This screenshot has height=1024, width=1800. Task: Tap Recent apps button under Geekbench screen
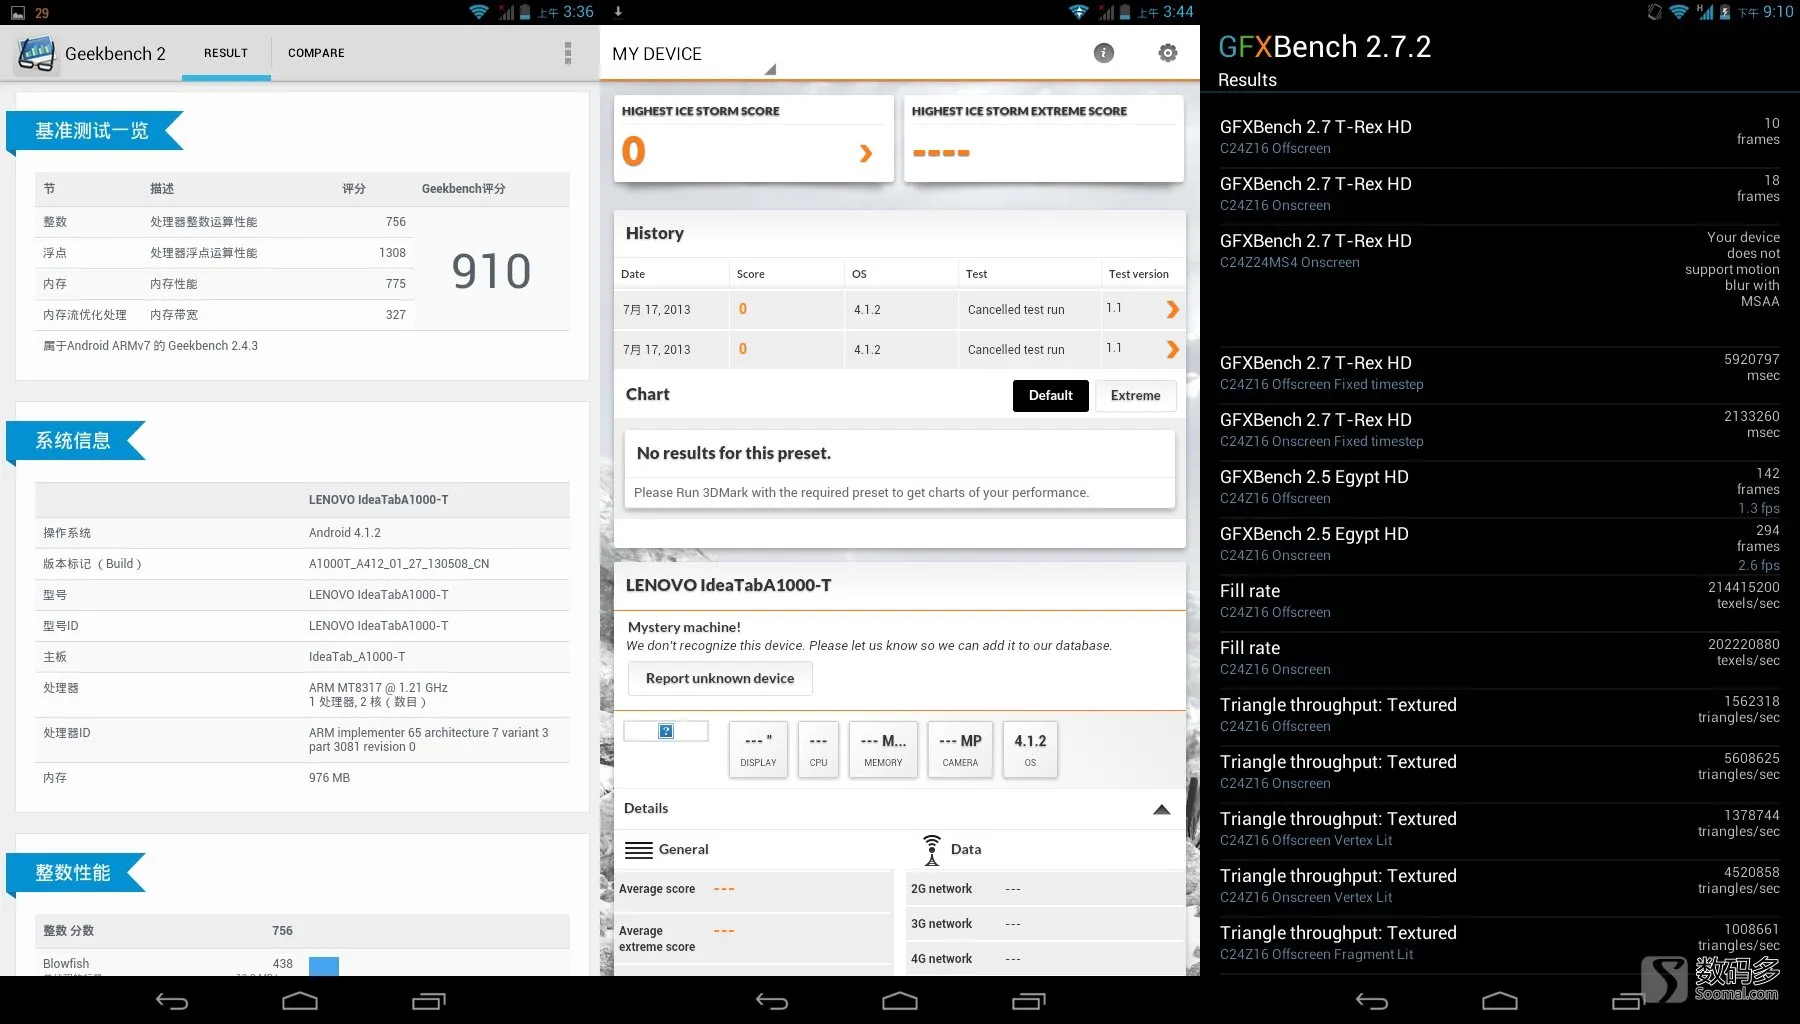tap(429, 1001)
